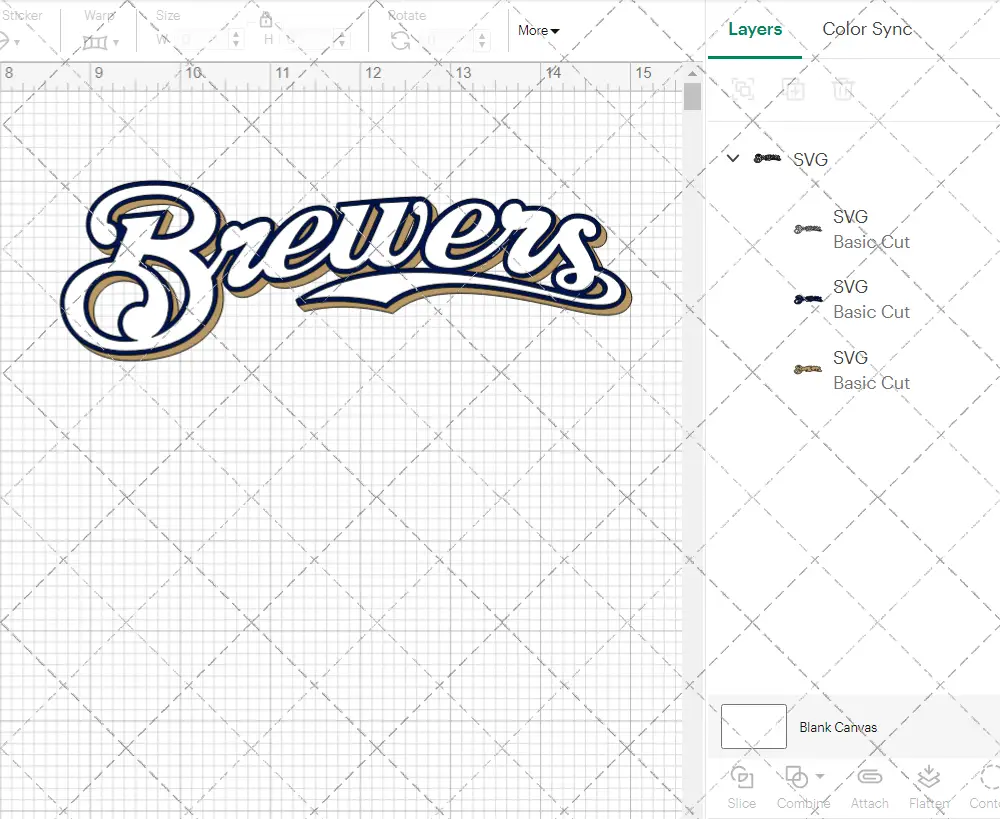
Task: Open the Warp dropdown arrow
Action: coord(116,43)
